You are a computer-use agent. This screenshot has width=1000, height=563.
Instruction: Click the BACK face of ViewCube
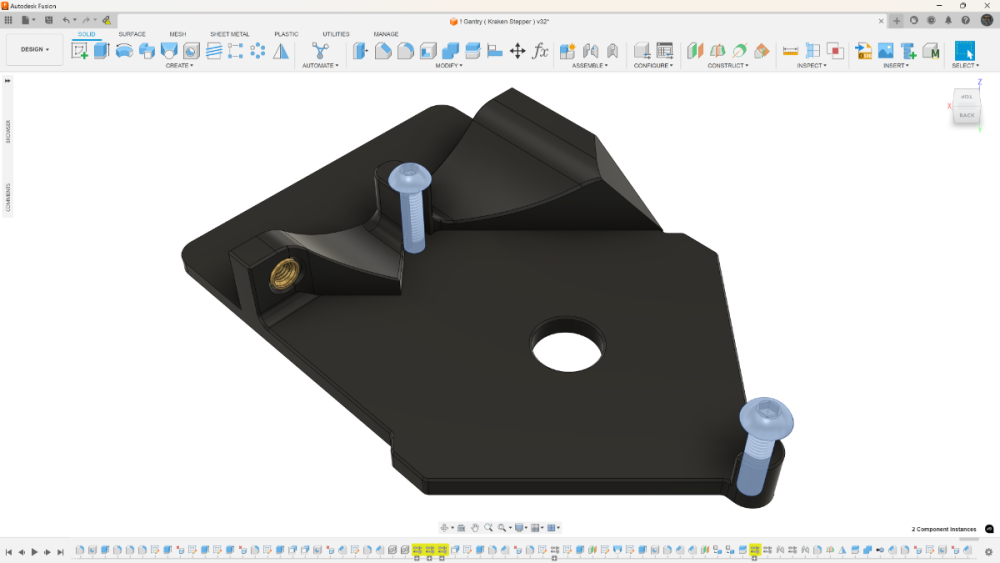pos(967,115)
